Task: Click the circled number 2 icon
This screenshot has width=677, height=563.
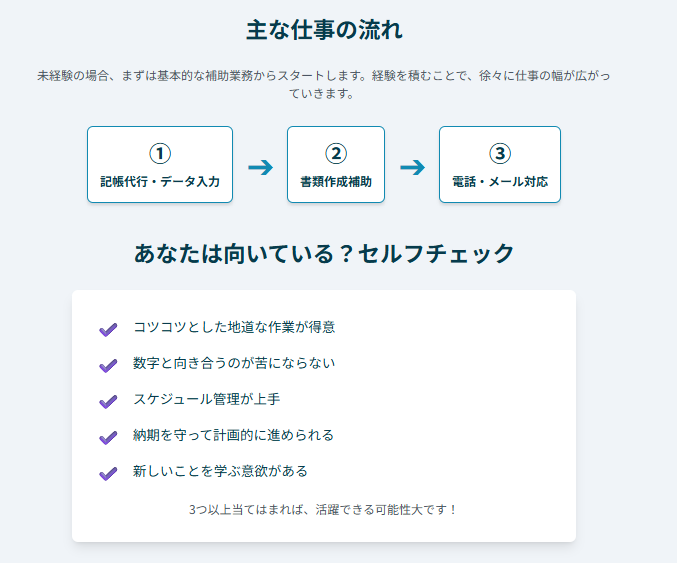Action: click(x=336, y=153)
